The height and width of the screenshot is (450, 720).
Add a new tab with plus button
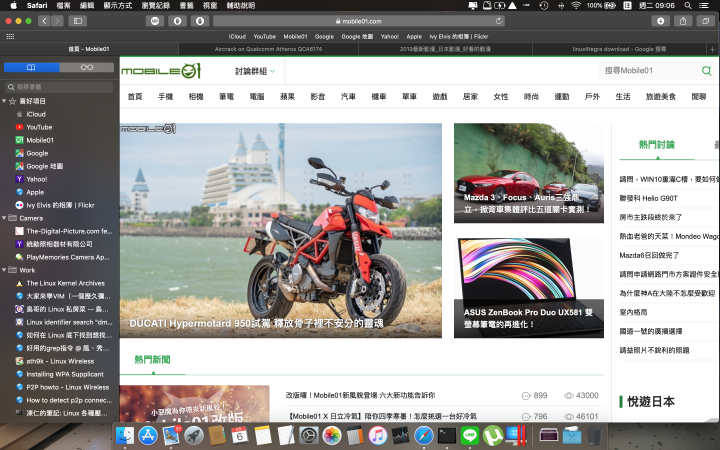coord(713,49)
